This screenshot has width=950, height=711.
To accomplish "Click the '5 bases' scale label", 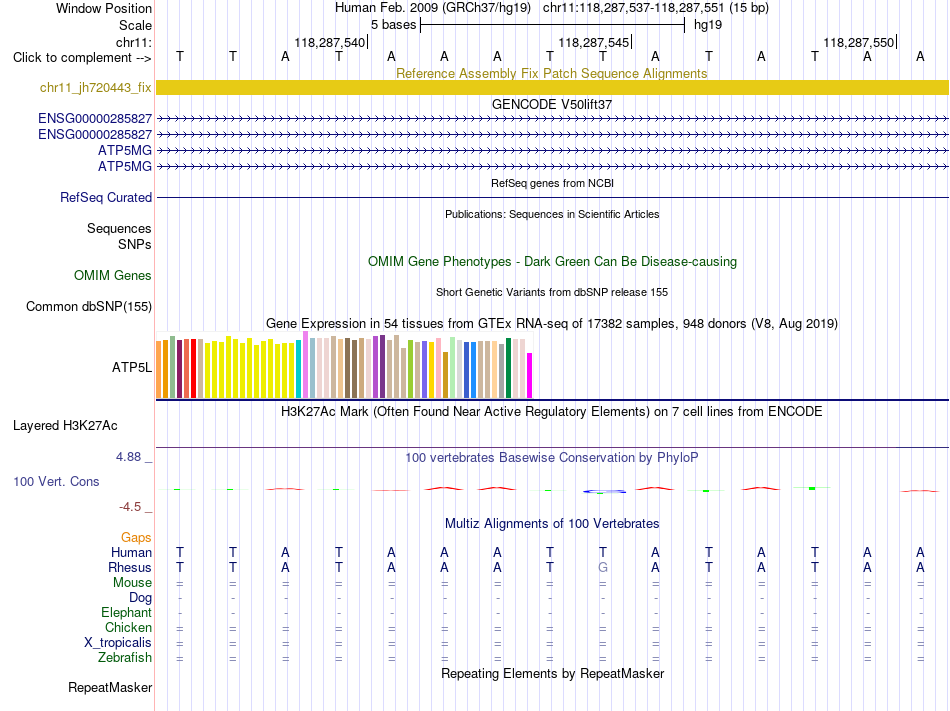I will 394,25.
